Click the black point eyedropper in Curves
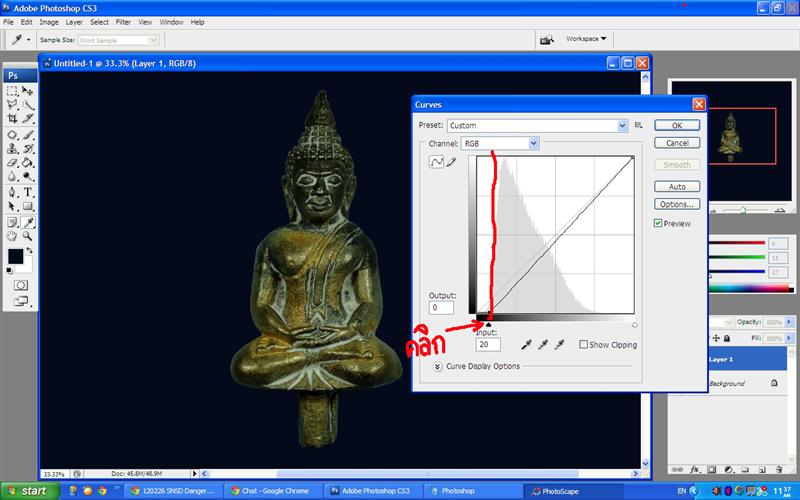 (527, 345)
